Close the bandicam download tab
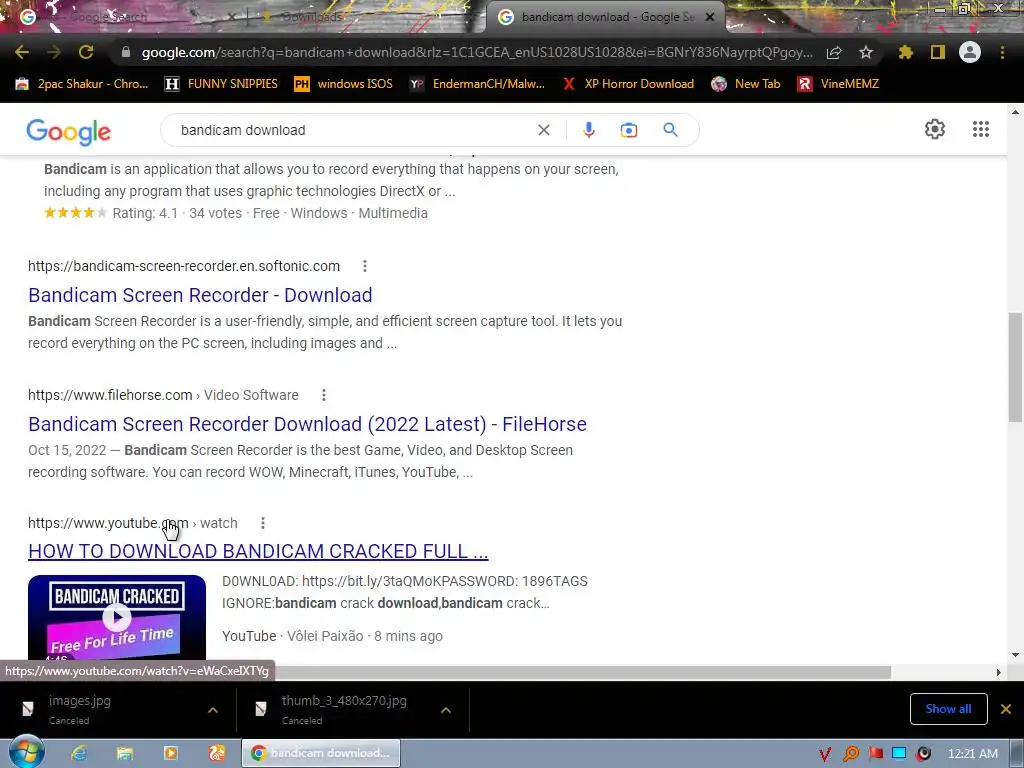1024x768 pixels. [x=710, y=17]
